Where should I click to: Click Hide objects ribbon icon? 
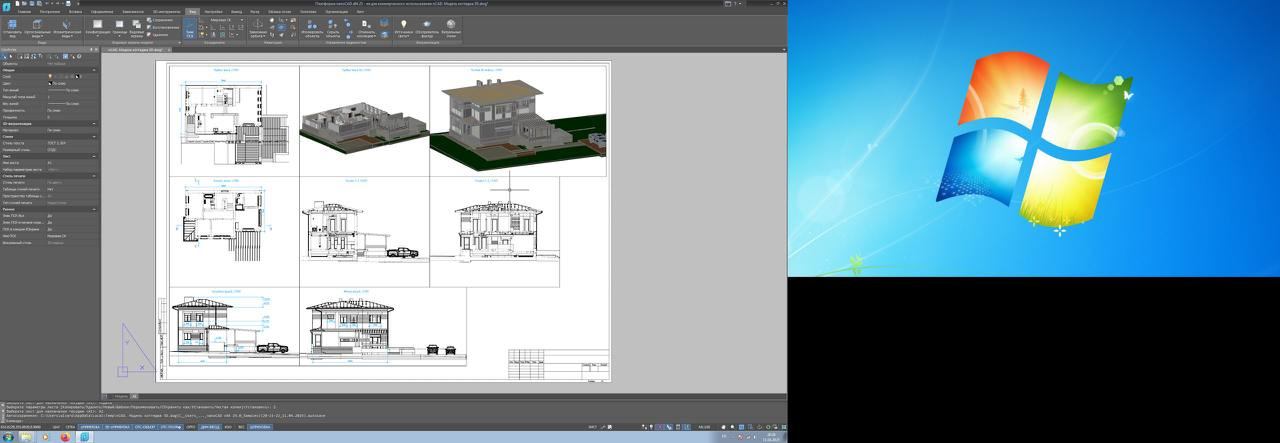pyautogui.click(x=331, y=25)
